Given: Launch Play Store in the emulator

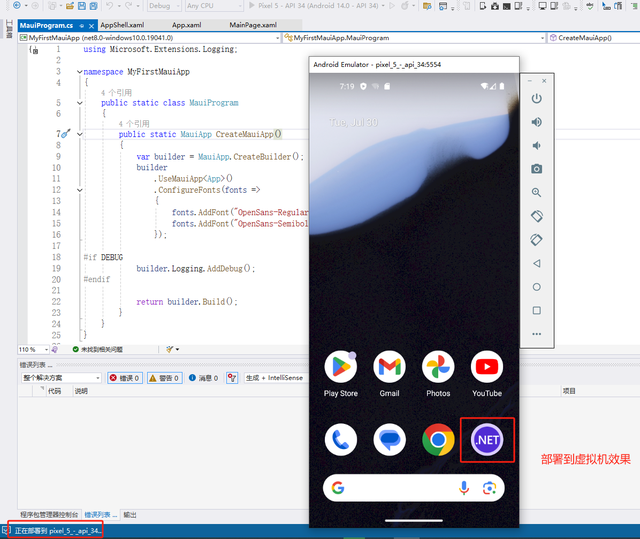Looking at the screenshot, I should [340, 367].
